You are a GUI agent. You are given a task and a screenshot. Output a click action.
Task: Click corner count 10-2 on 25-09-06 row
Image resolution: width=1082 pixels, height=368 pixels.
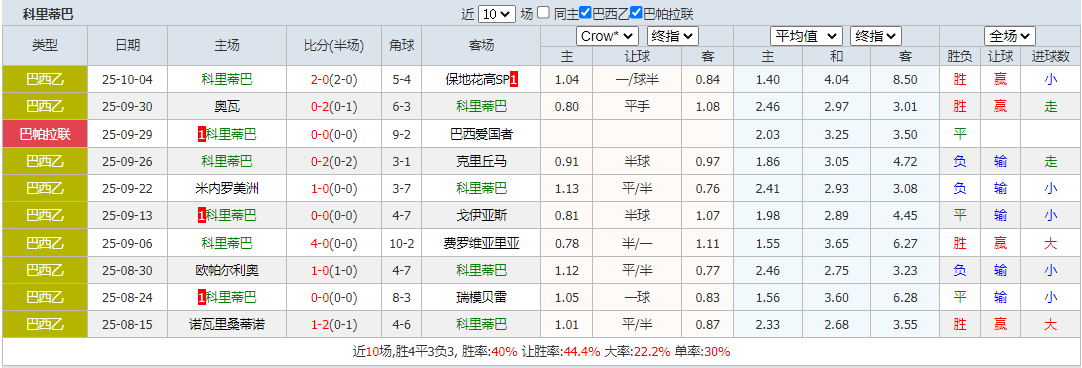pos(402,243)
